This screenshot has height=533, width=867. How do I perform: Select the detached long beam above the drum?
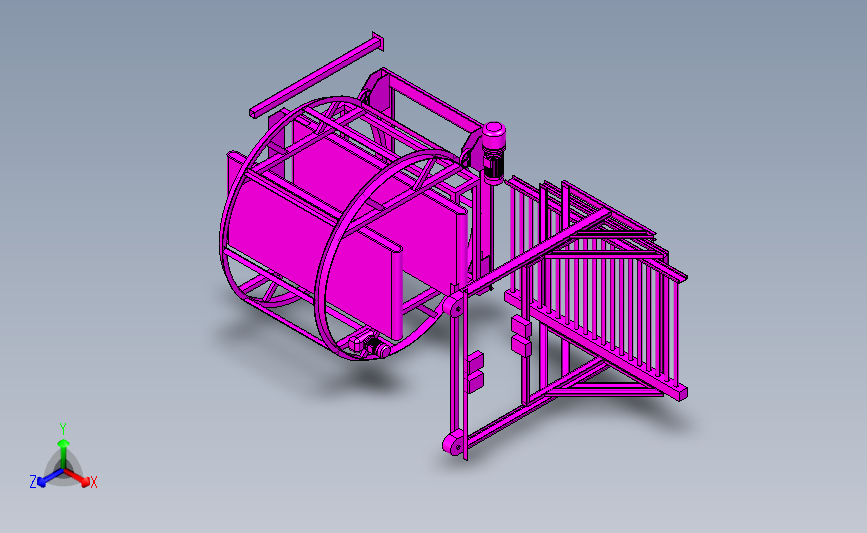click(317, 75)
